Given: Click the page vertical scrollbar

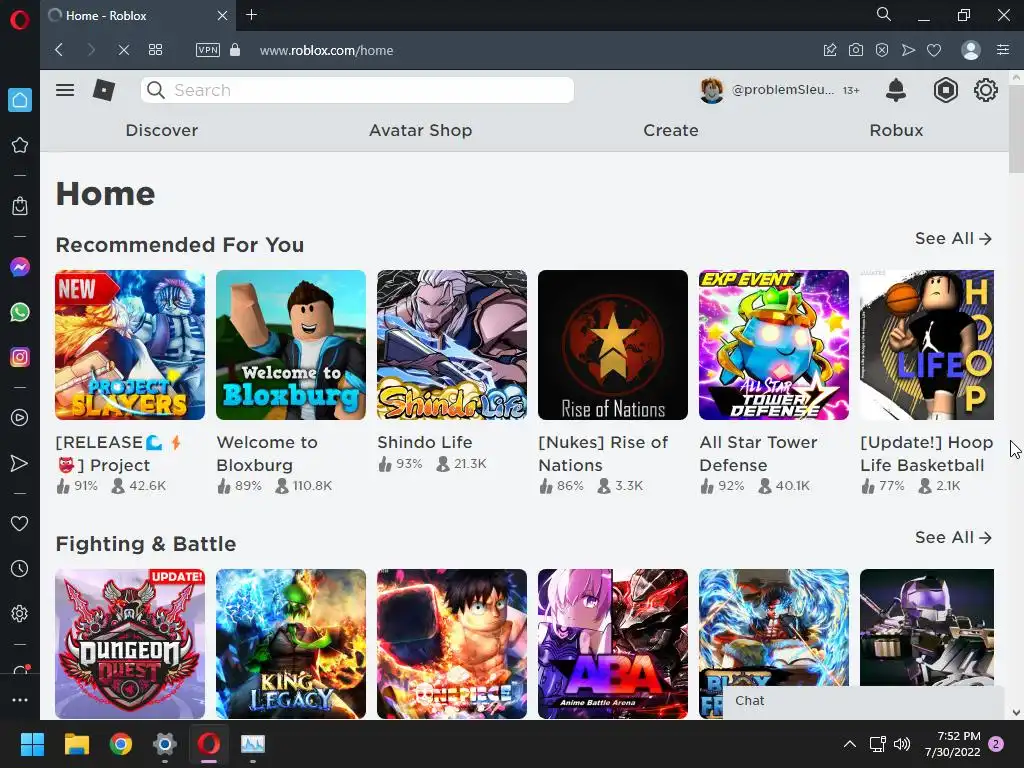Looking at the screenshot, I should tap(1016, 129).
